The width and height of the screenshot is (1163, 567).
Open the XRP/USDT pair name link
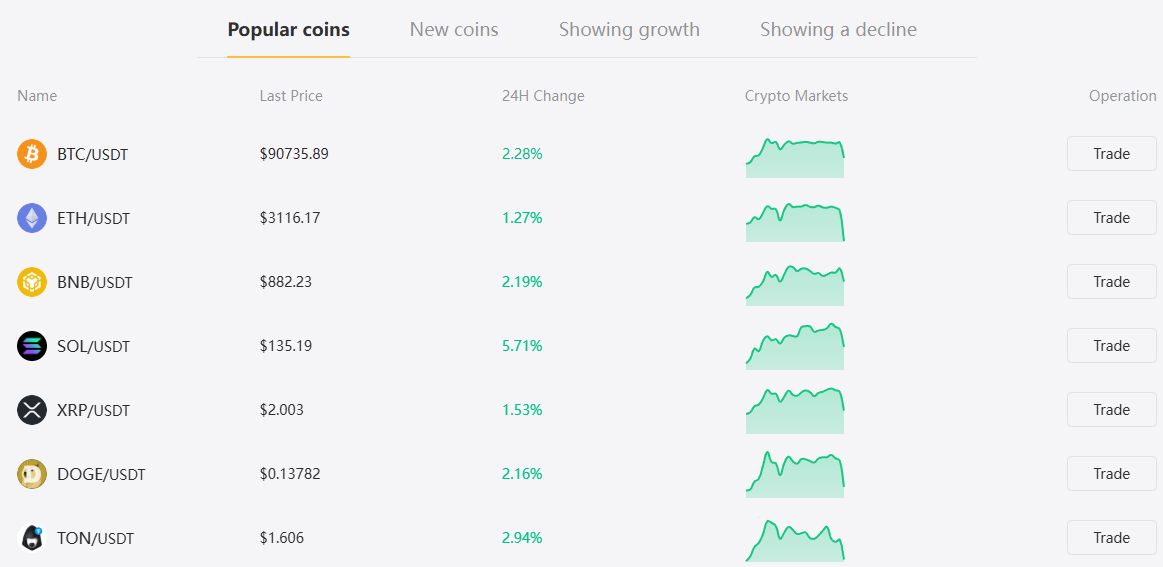click(x=93, y=411)
